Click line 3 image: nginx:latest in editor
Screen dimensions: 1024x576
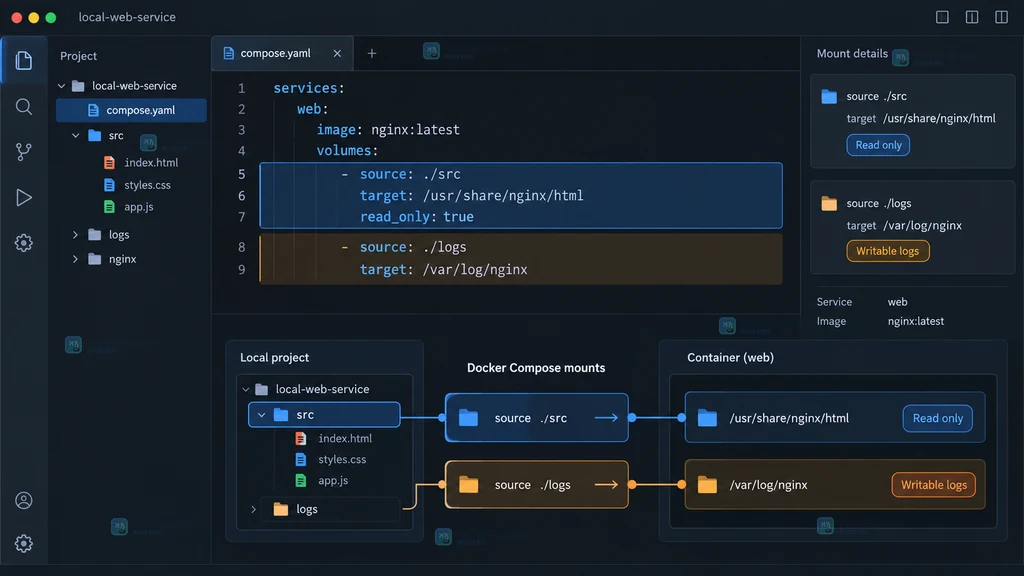[388, 130]
